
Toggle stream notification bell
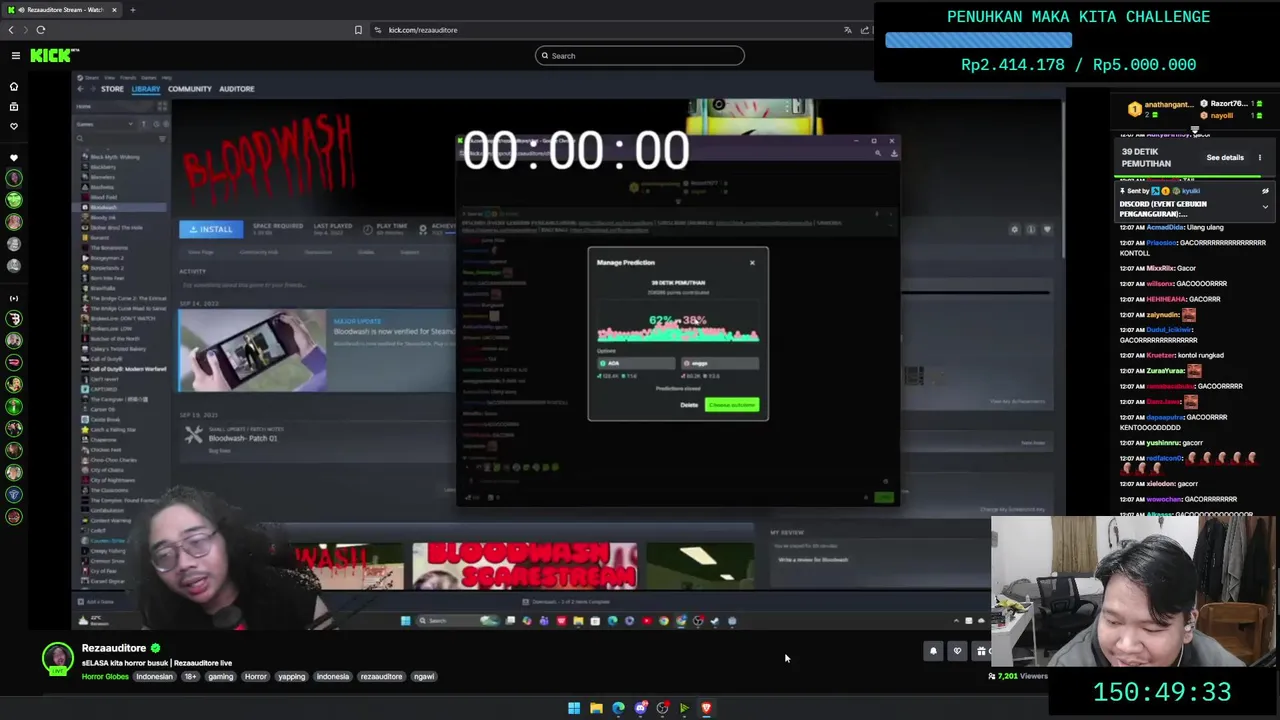[x=933, y=651]
